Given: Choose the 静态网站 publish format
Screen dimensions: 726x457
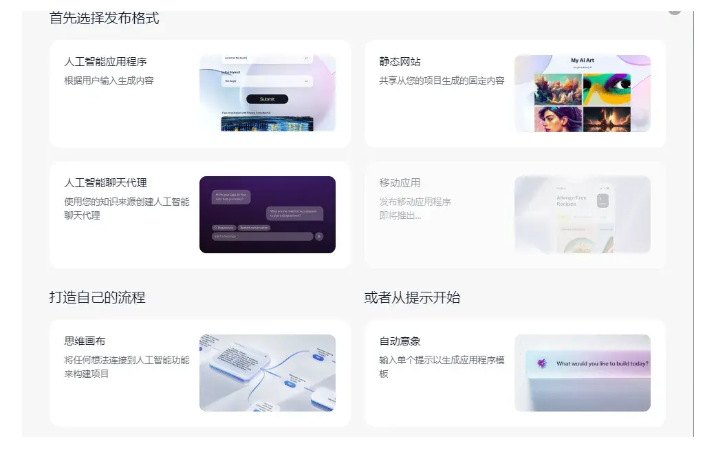Looking at the screenshot, I should coord(400,62).
